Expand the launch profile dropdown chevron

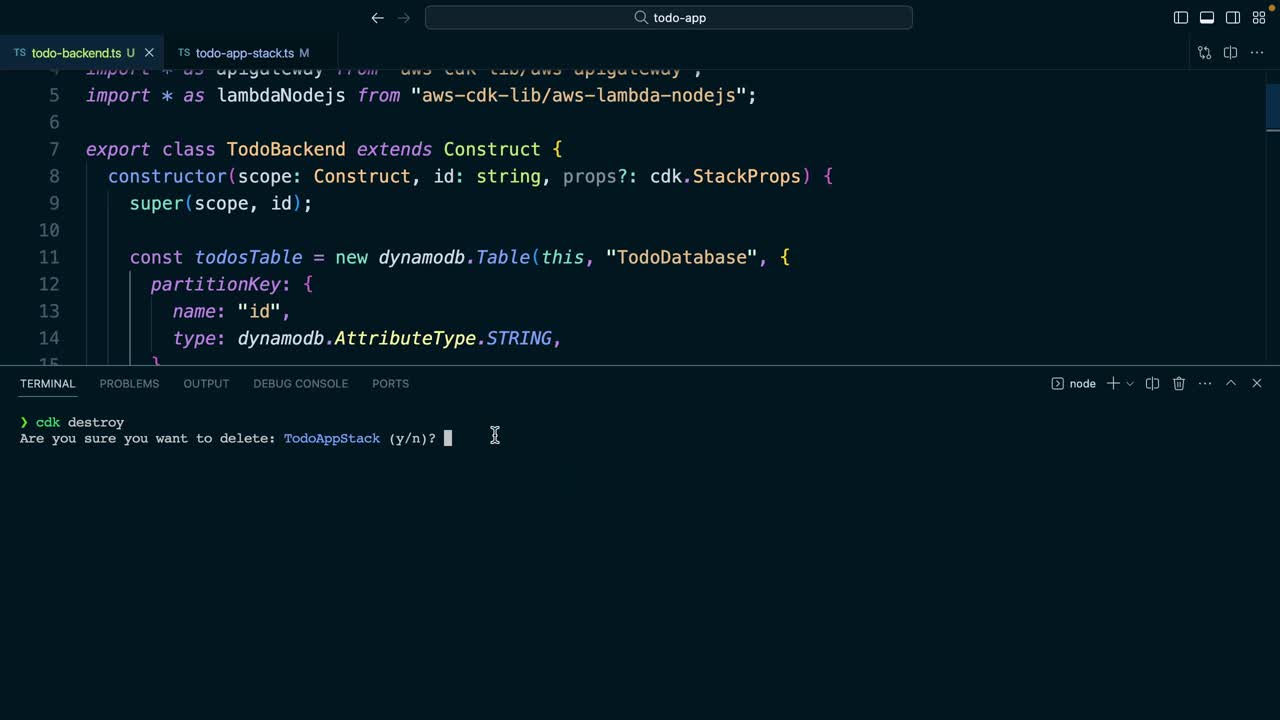point(1130,384)
